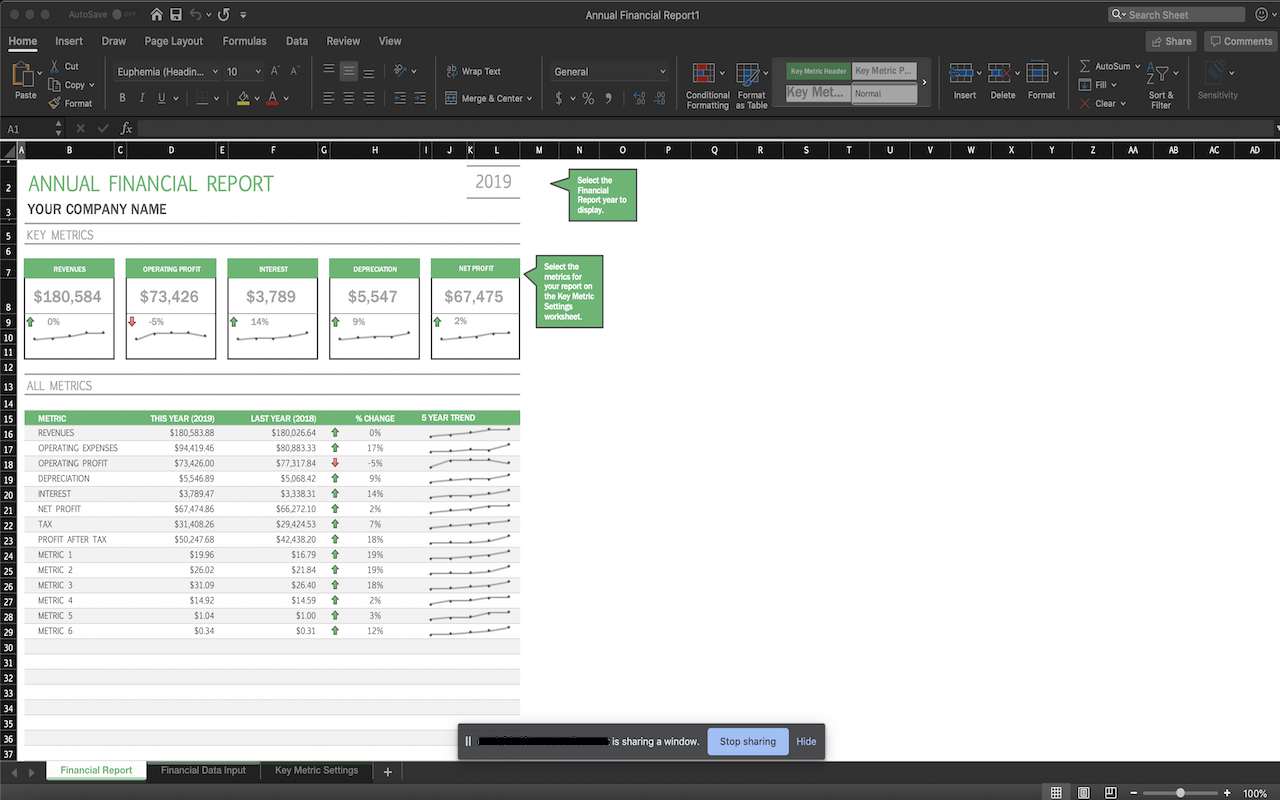Viewport: 1280px width, 800px height.
Task: Open Conditional Formatting menu
Action: click(x=708, y=86)
